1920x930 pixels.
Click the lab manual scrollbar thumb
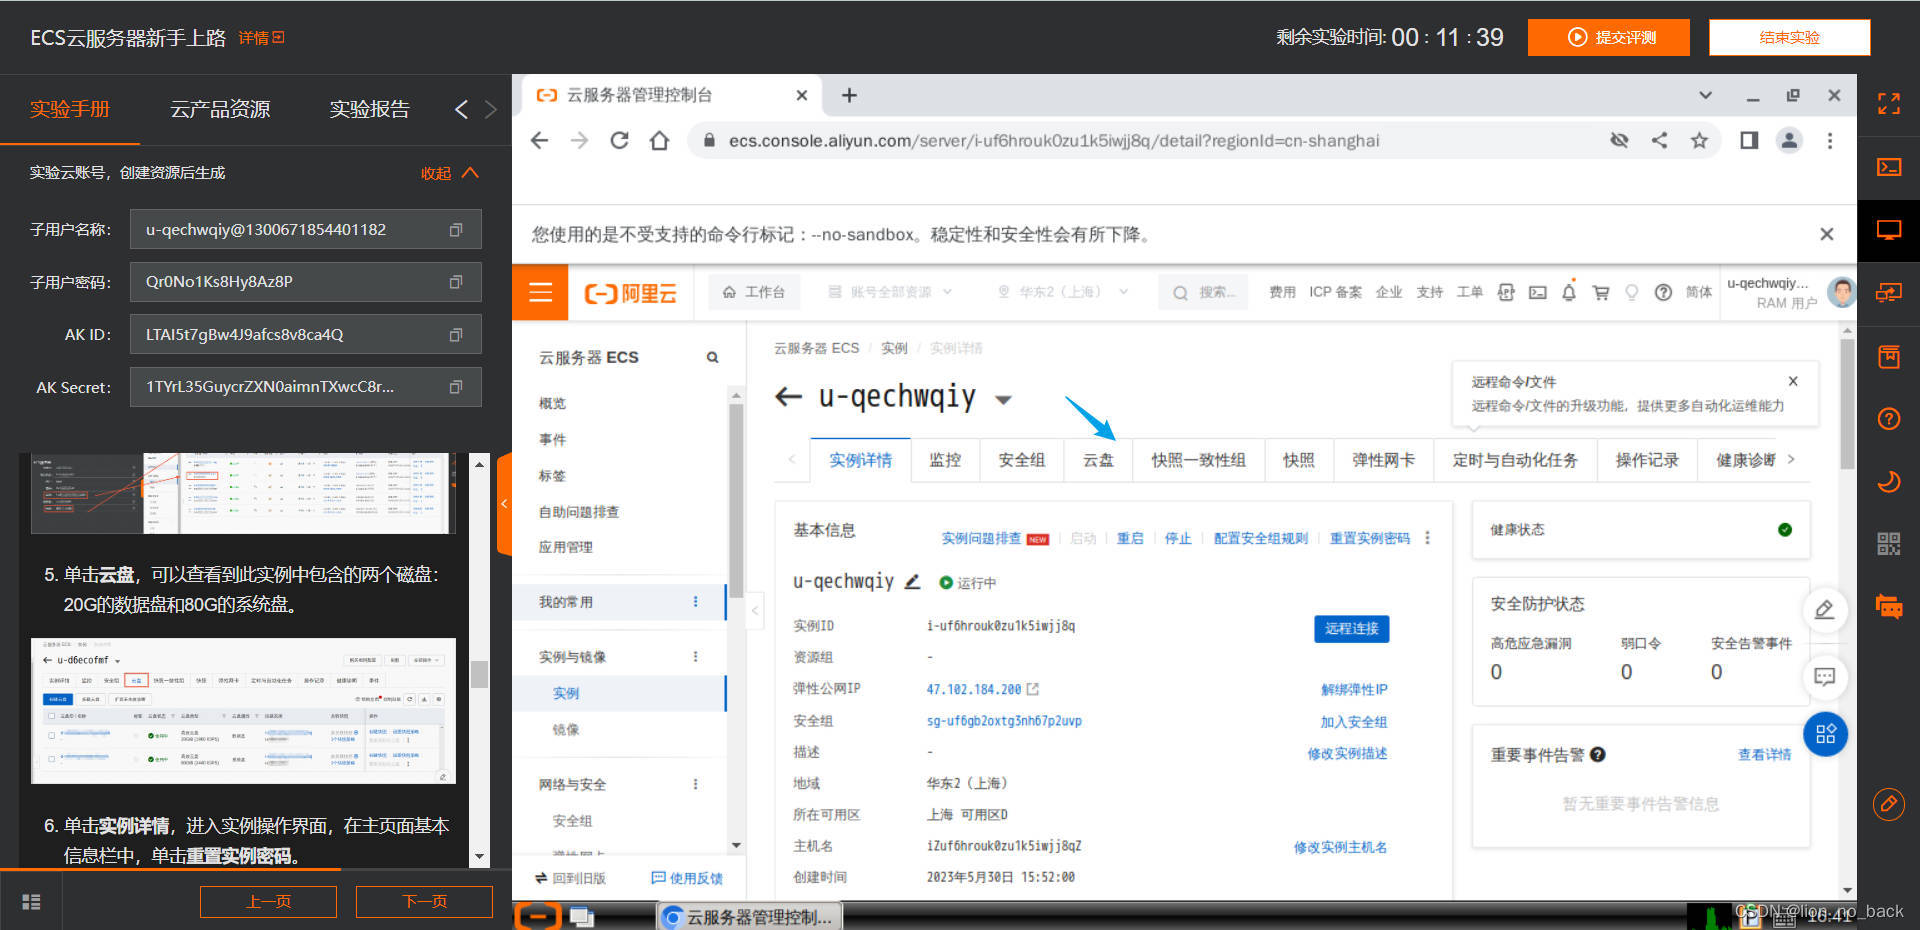coord(480,674)
